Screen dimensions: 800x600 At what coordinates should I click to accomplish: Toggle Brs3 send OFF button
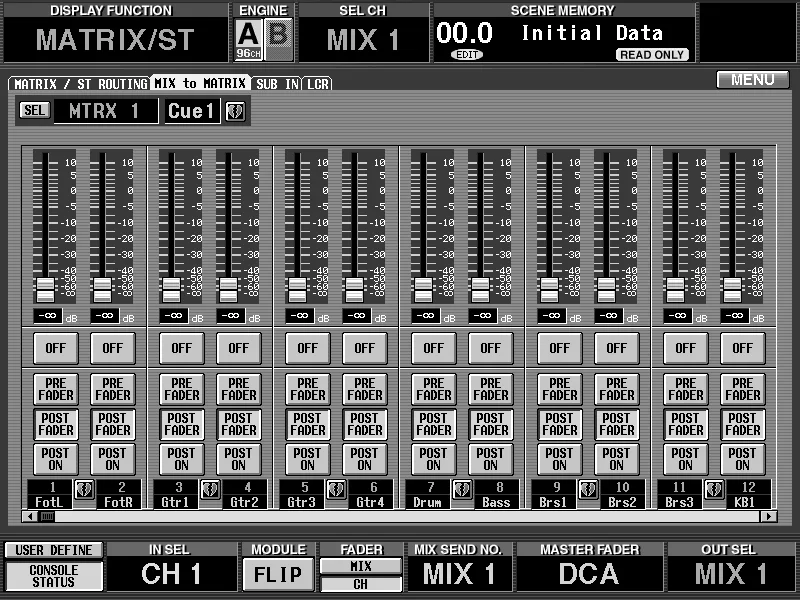pyautogui.click(x=686, y=348)
